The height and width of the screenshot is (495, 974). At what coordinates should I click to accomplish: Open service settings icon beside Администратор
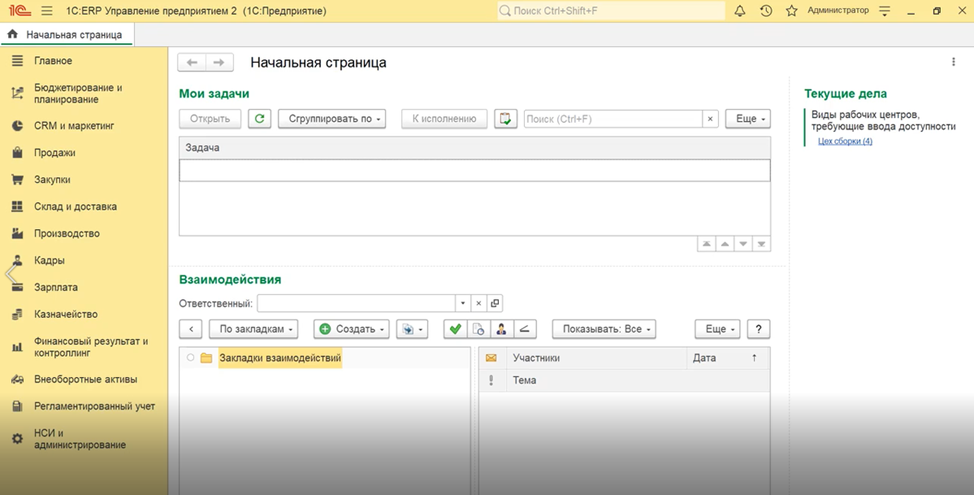pyautogui.click(x=885, y=11)
